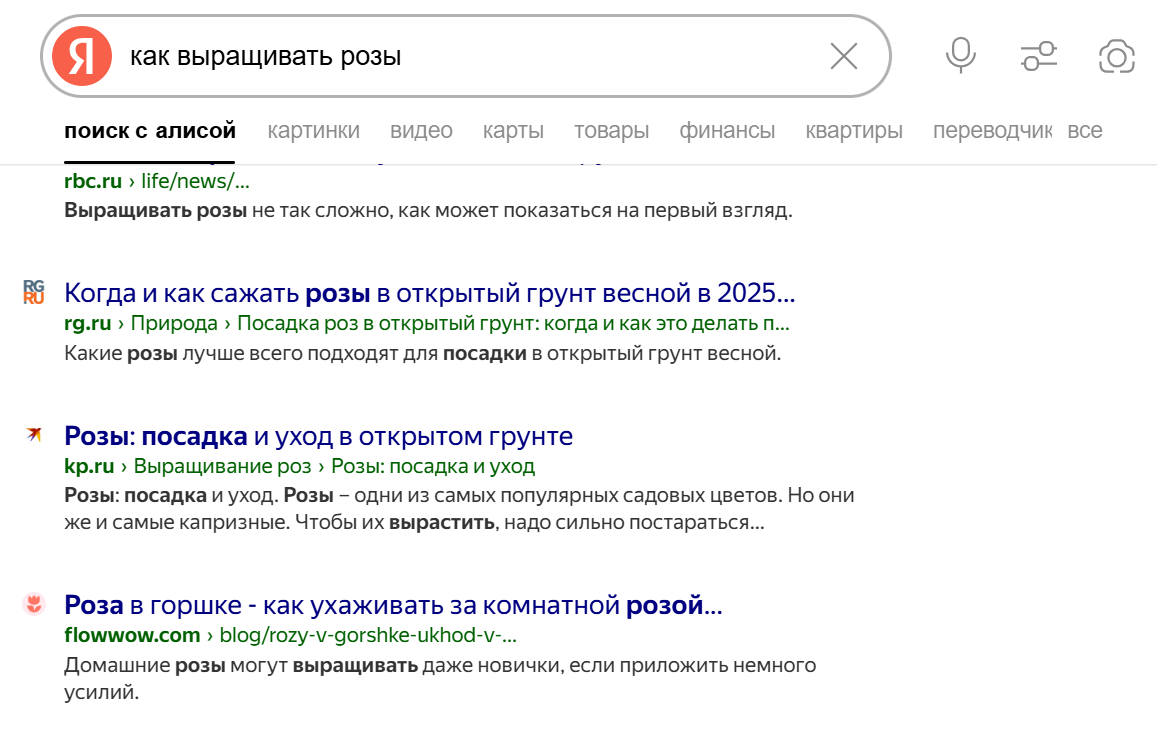Click the RG.RU site favicon
The height and width of the screenshot is (743, 1157).
tap(34, 293)
